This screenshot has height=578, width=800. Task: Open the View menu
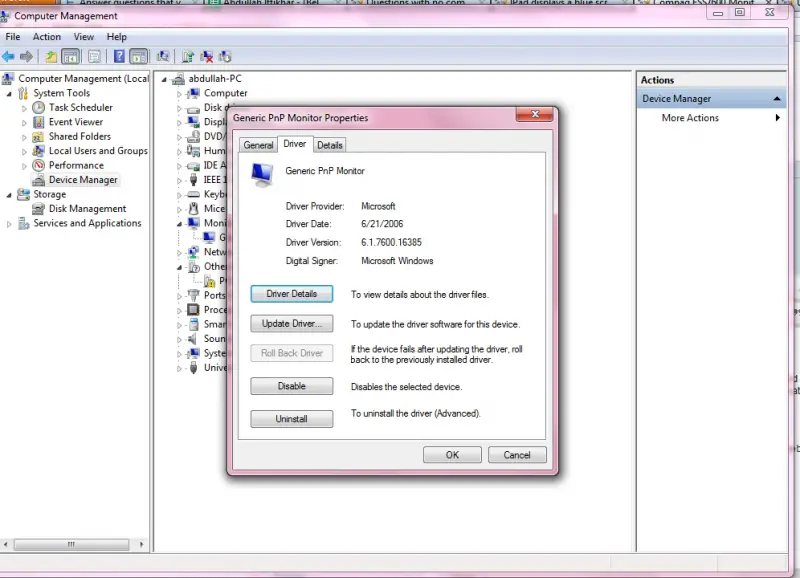pyautogui.click(x=84, y=37)
